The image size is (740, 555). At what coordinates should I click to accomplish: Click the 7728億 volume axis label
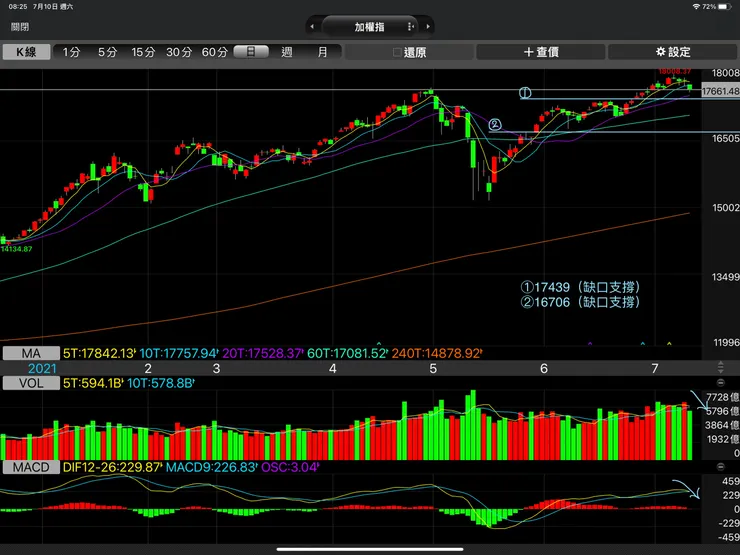point(723,397)
